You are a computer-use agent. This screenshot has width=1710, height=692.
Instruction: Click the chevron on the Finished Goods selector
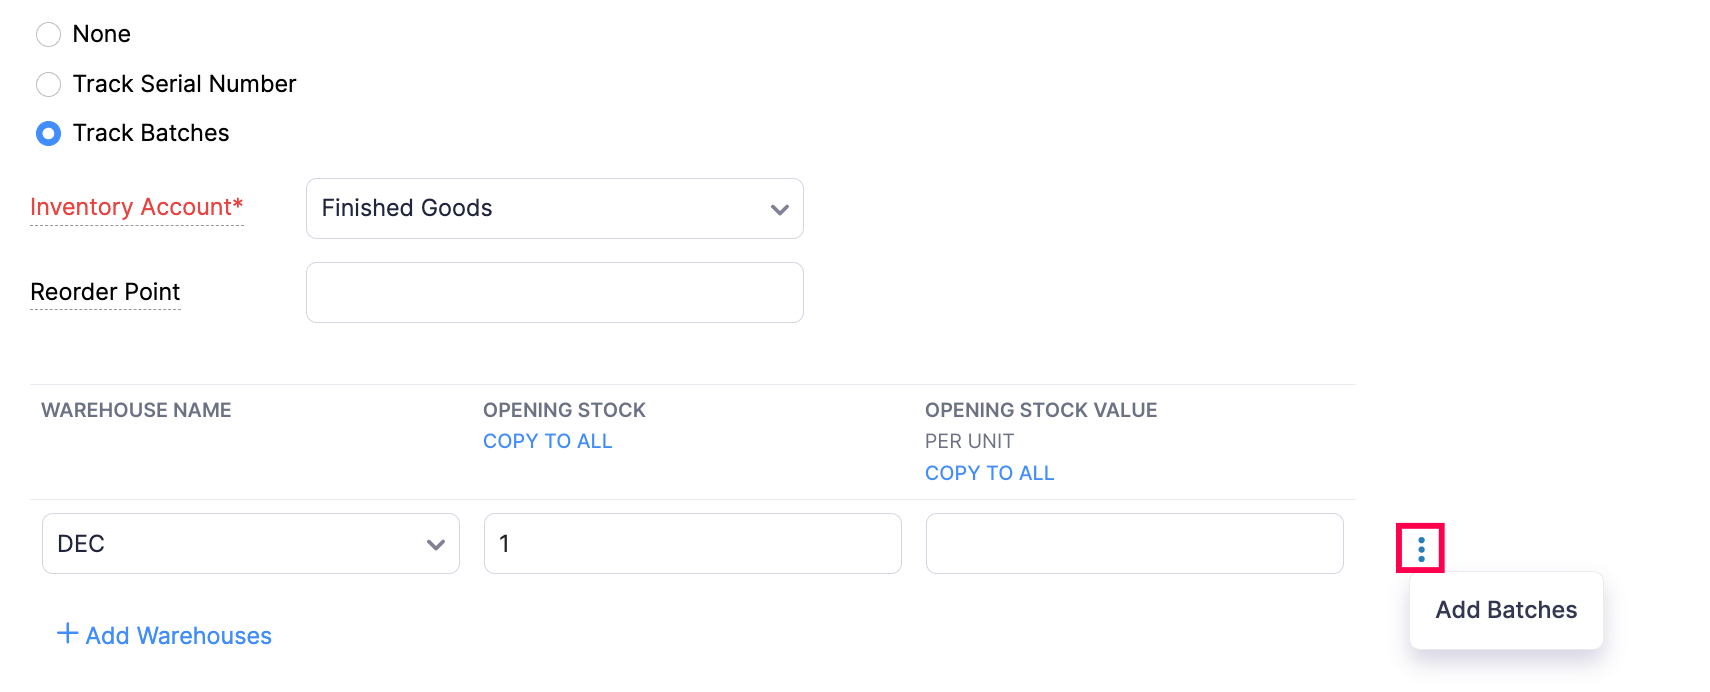pos(780,209)
